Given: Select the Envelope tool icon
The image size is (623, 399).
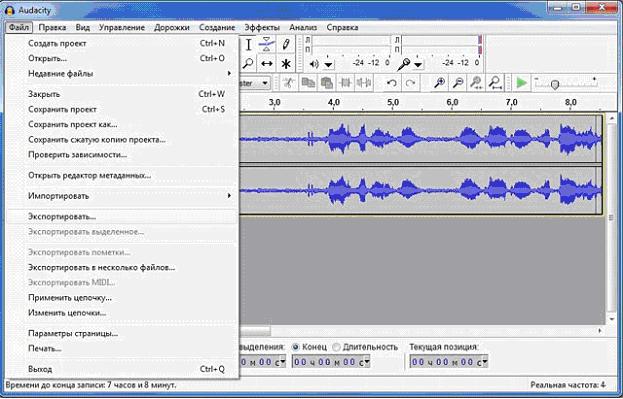Looking at the screenshot, I should [x=267, y=45].
